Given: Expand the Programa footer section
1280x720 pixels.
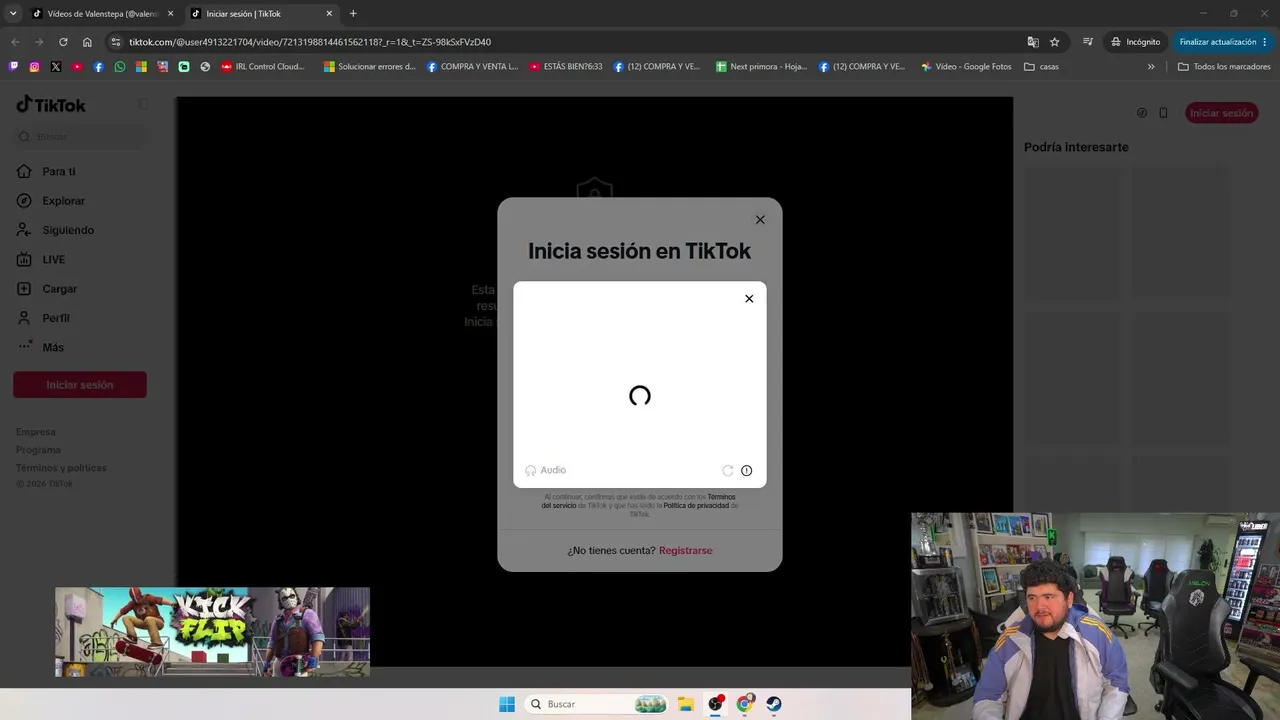Looking at the screenshot, I should (x=39, y=450).
